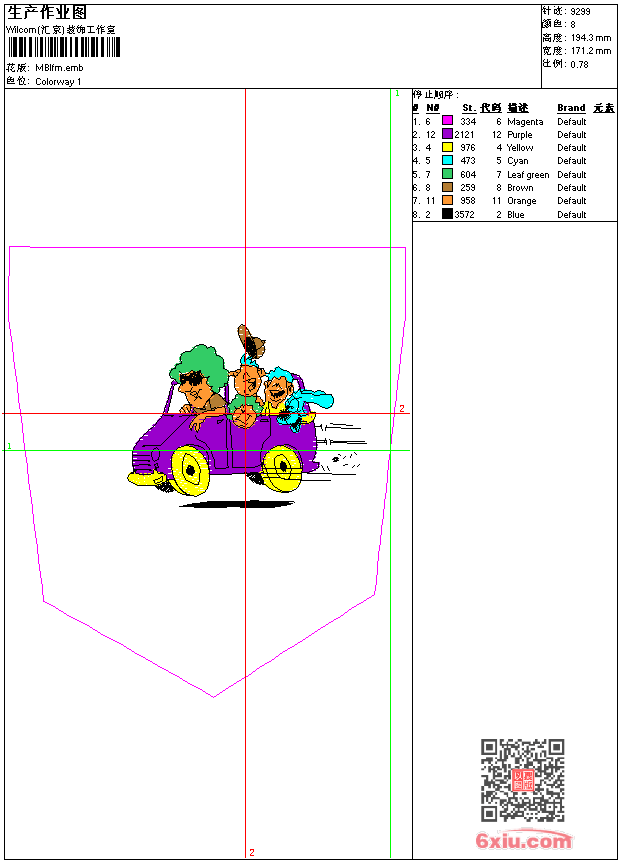Click the Purple color swatch
620x860 pixels.
click(447, 134)
